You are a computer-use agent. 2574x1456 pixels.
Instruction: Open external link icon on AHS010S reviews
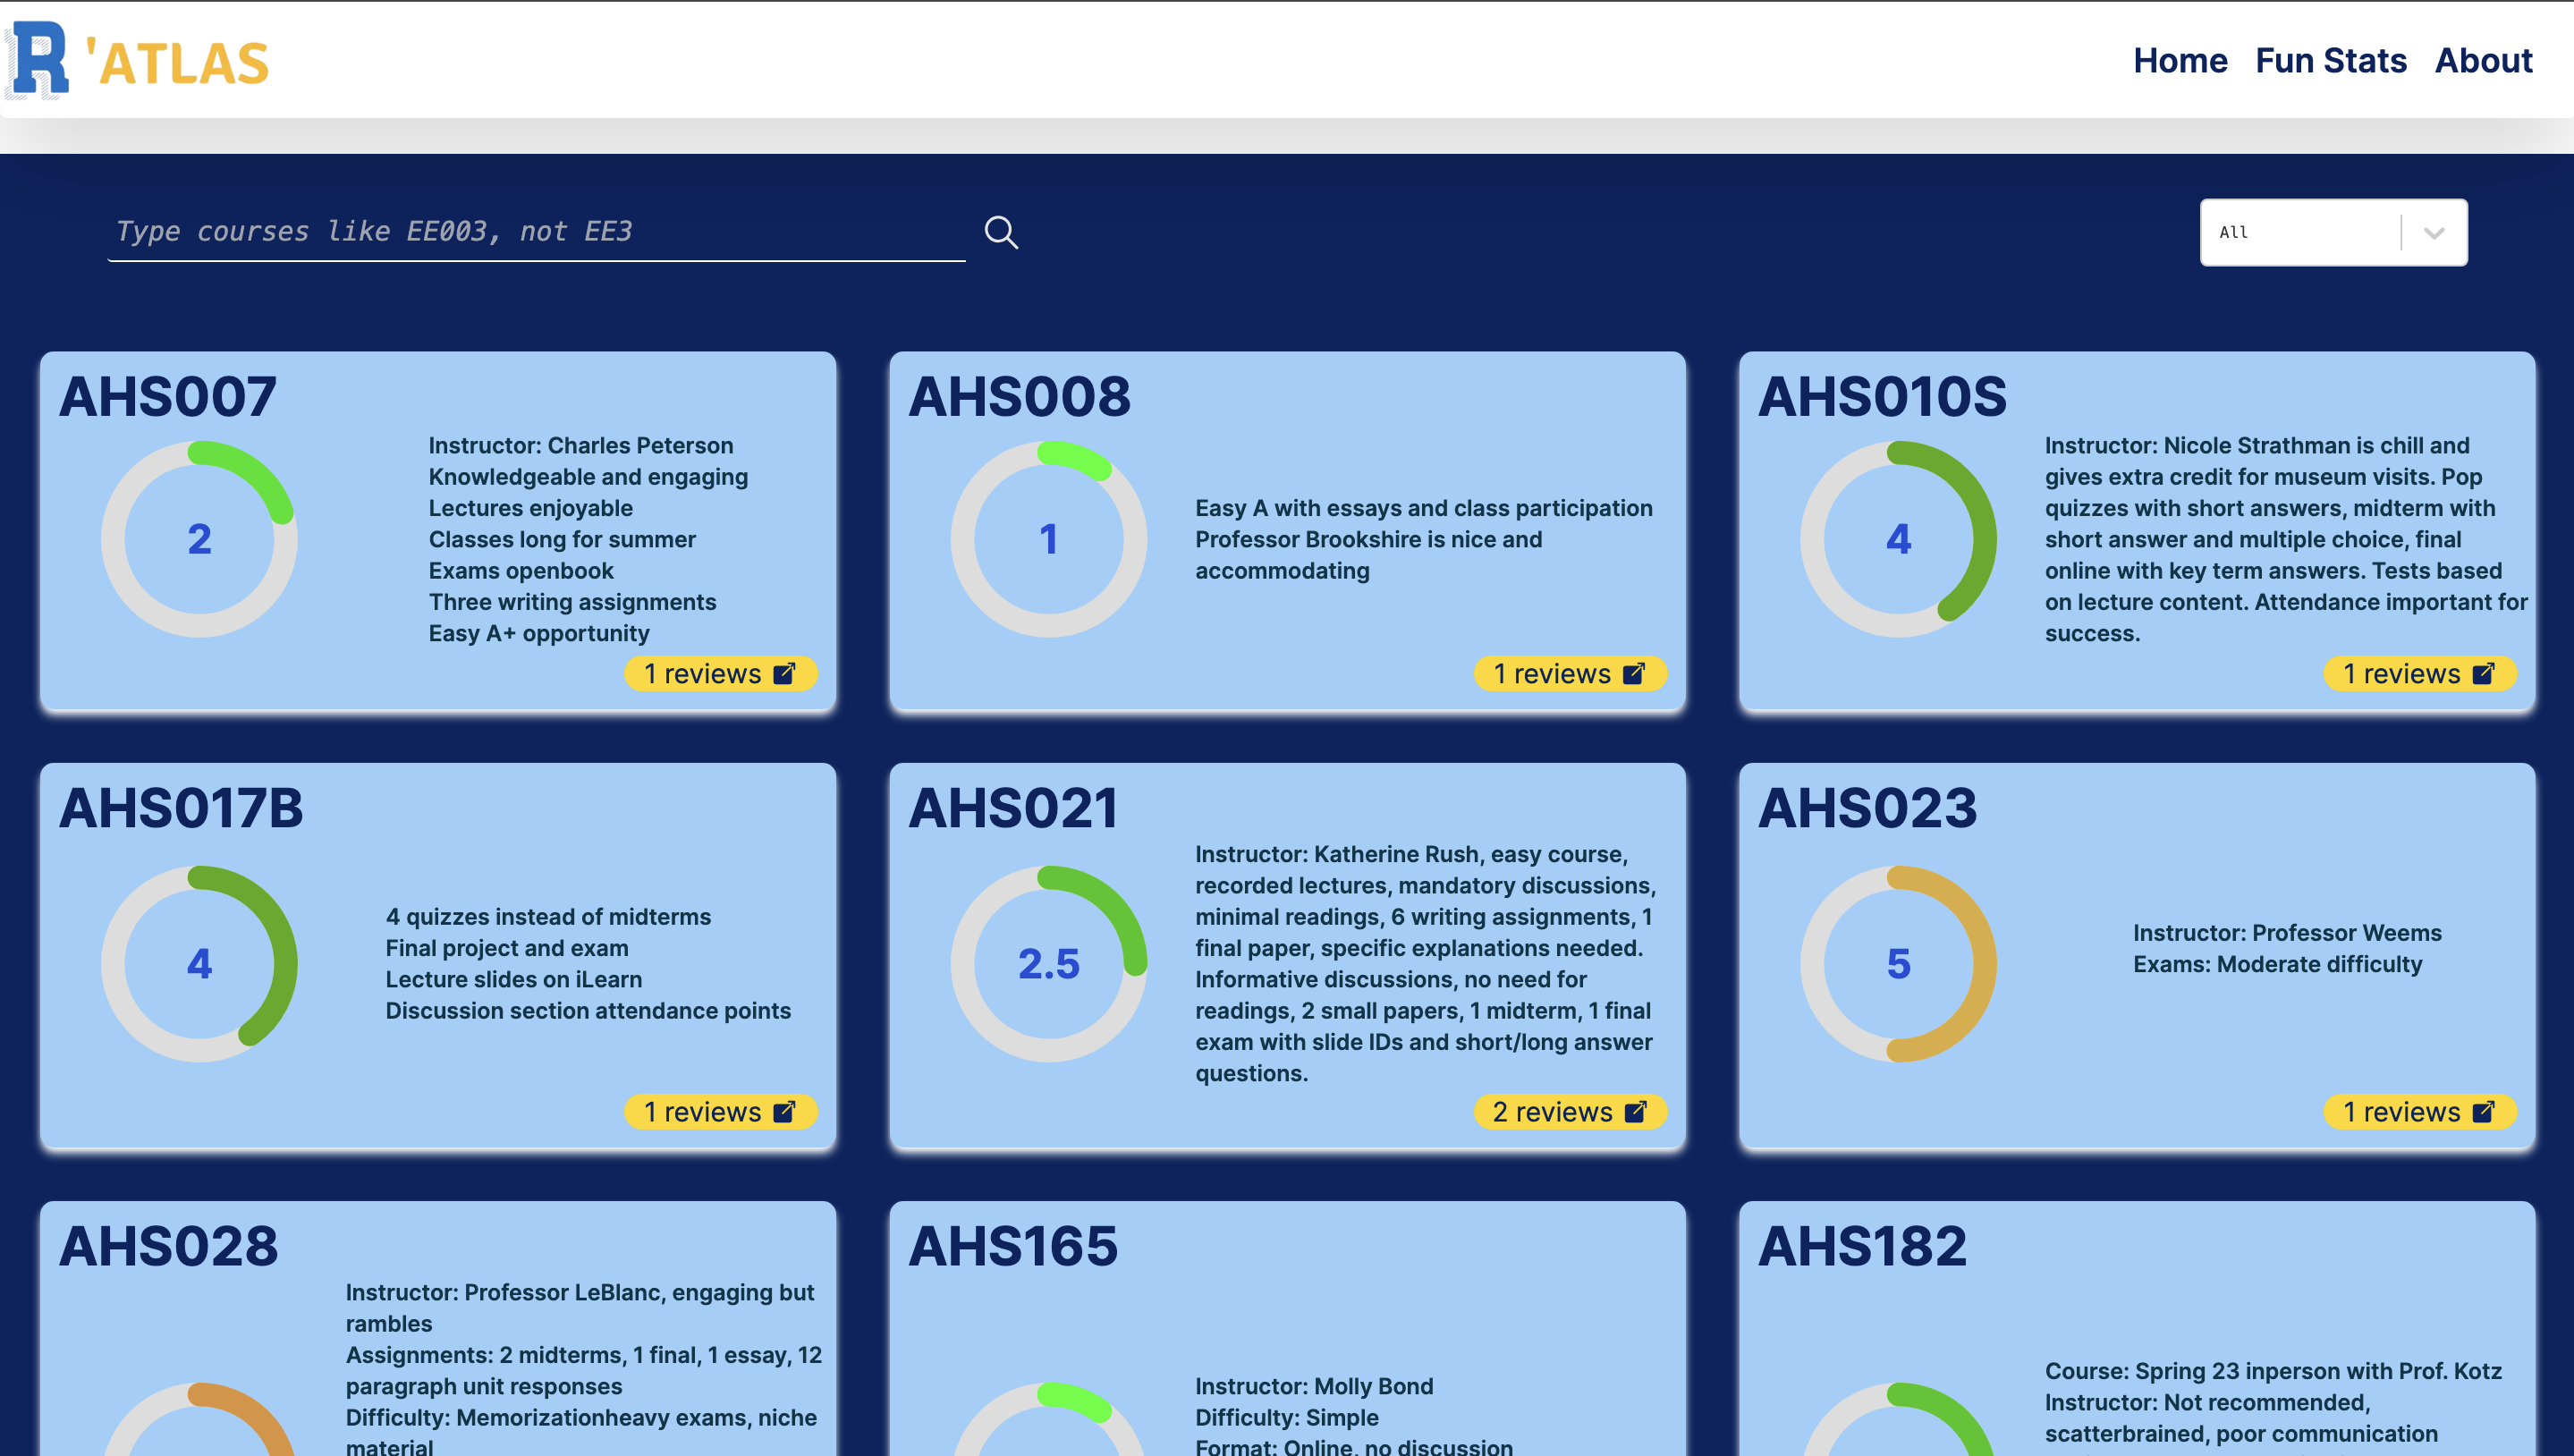2484,674
